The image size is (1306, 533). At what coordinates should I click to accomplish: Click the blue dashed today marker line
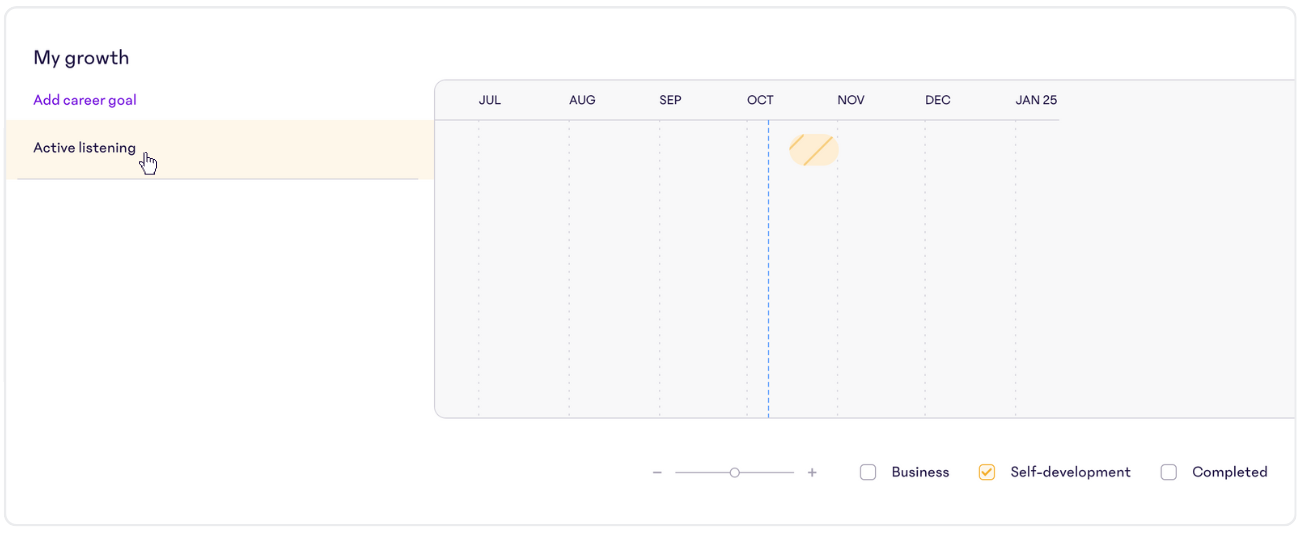coord(768,268)
